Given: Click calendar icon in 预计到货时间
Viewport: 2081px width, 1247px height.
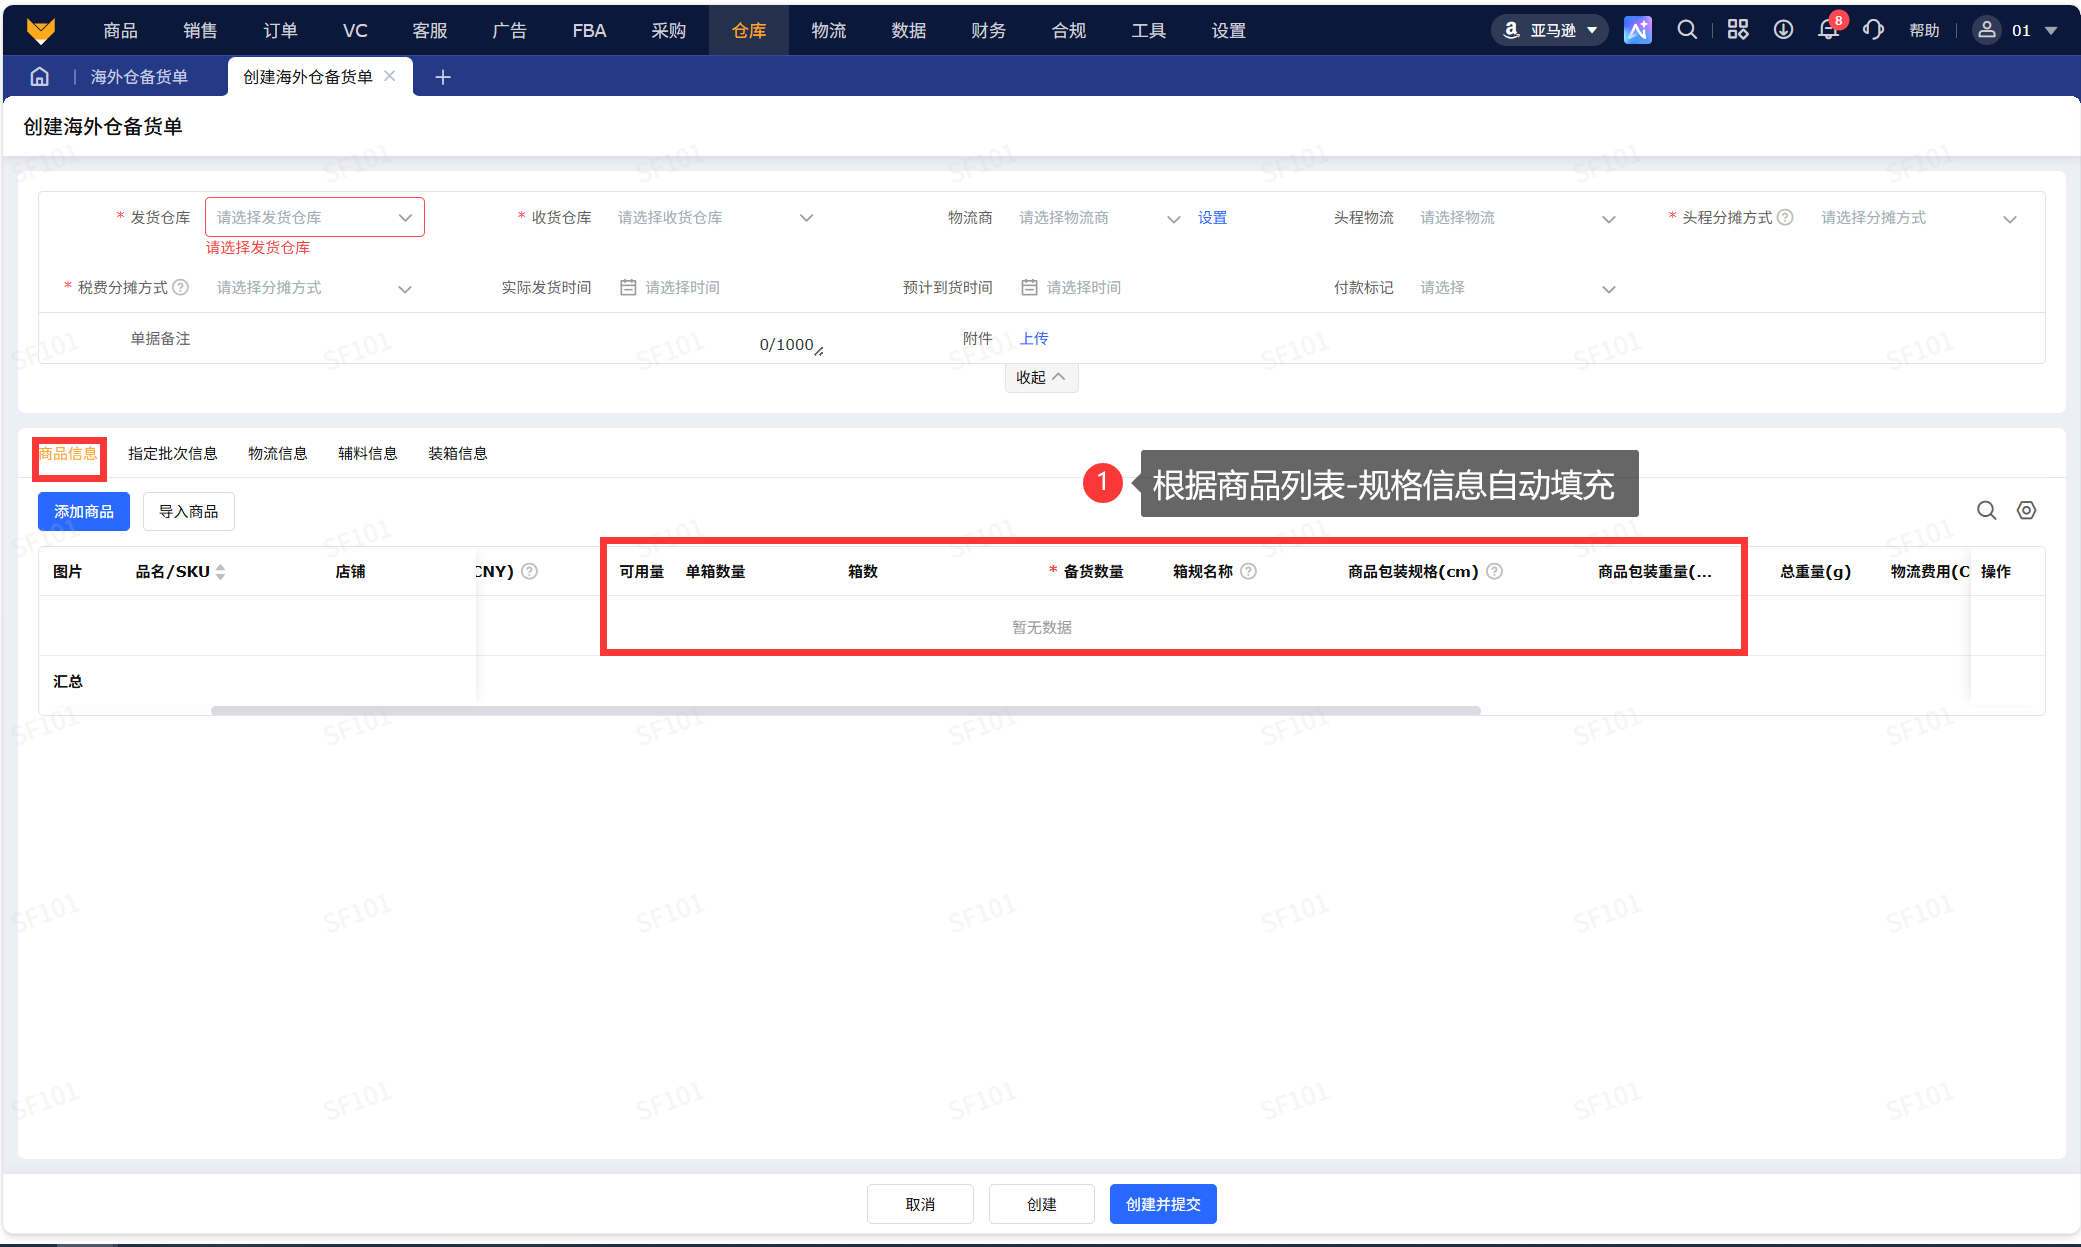Looking at the screenshot, I should click(x=1029, y=287).
